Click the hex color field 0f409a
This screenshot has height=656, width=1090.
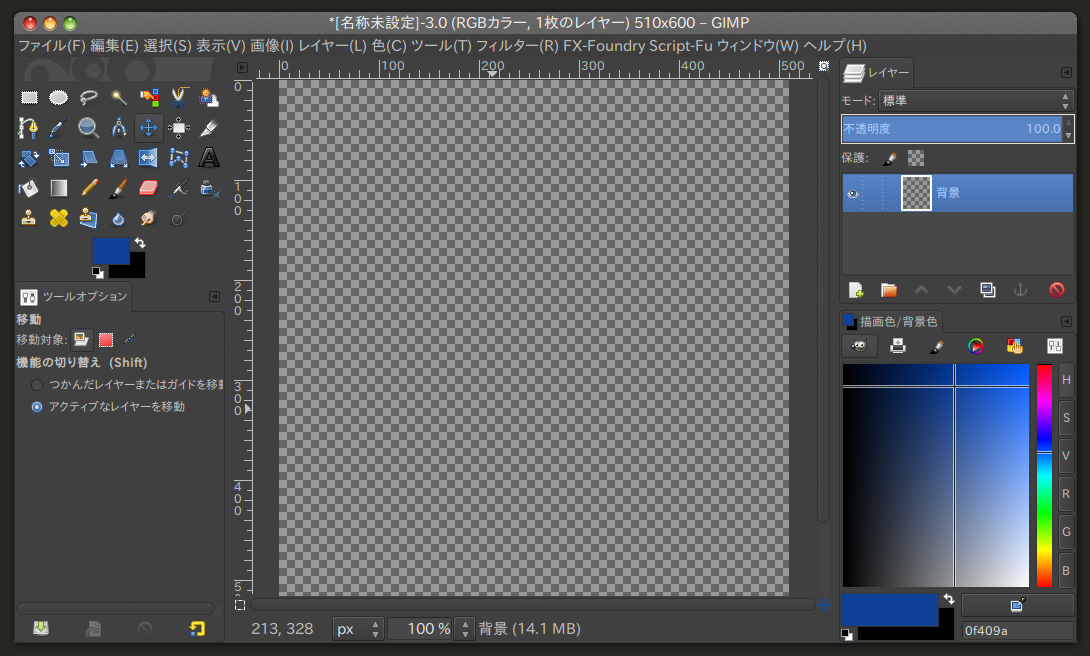1018,631
